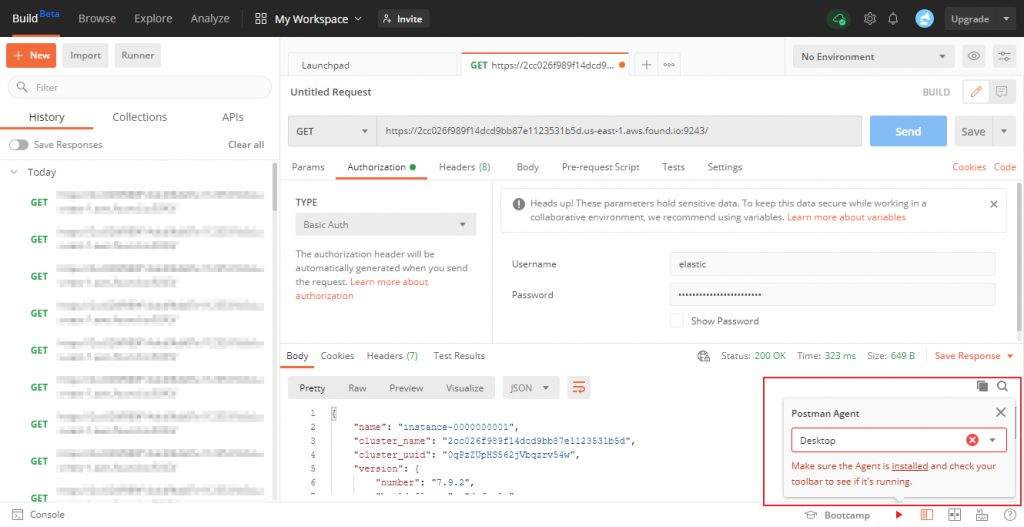Close the Postman Agent popup
Viewport: 1024px width, 527px height.
(x=1000, y=412)
